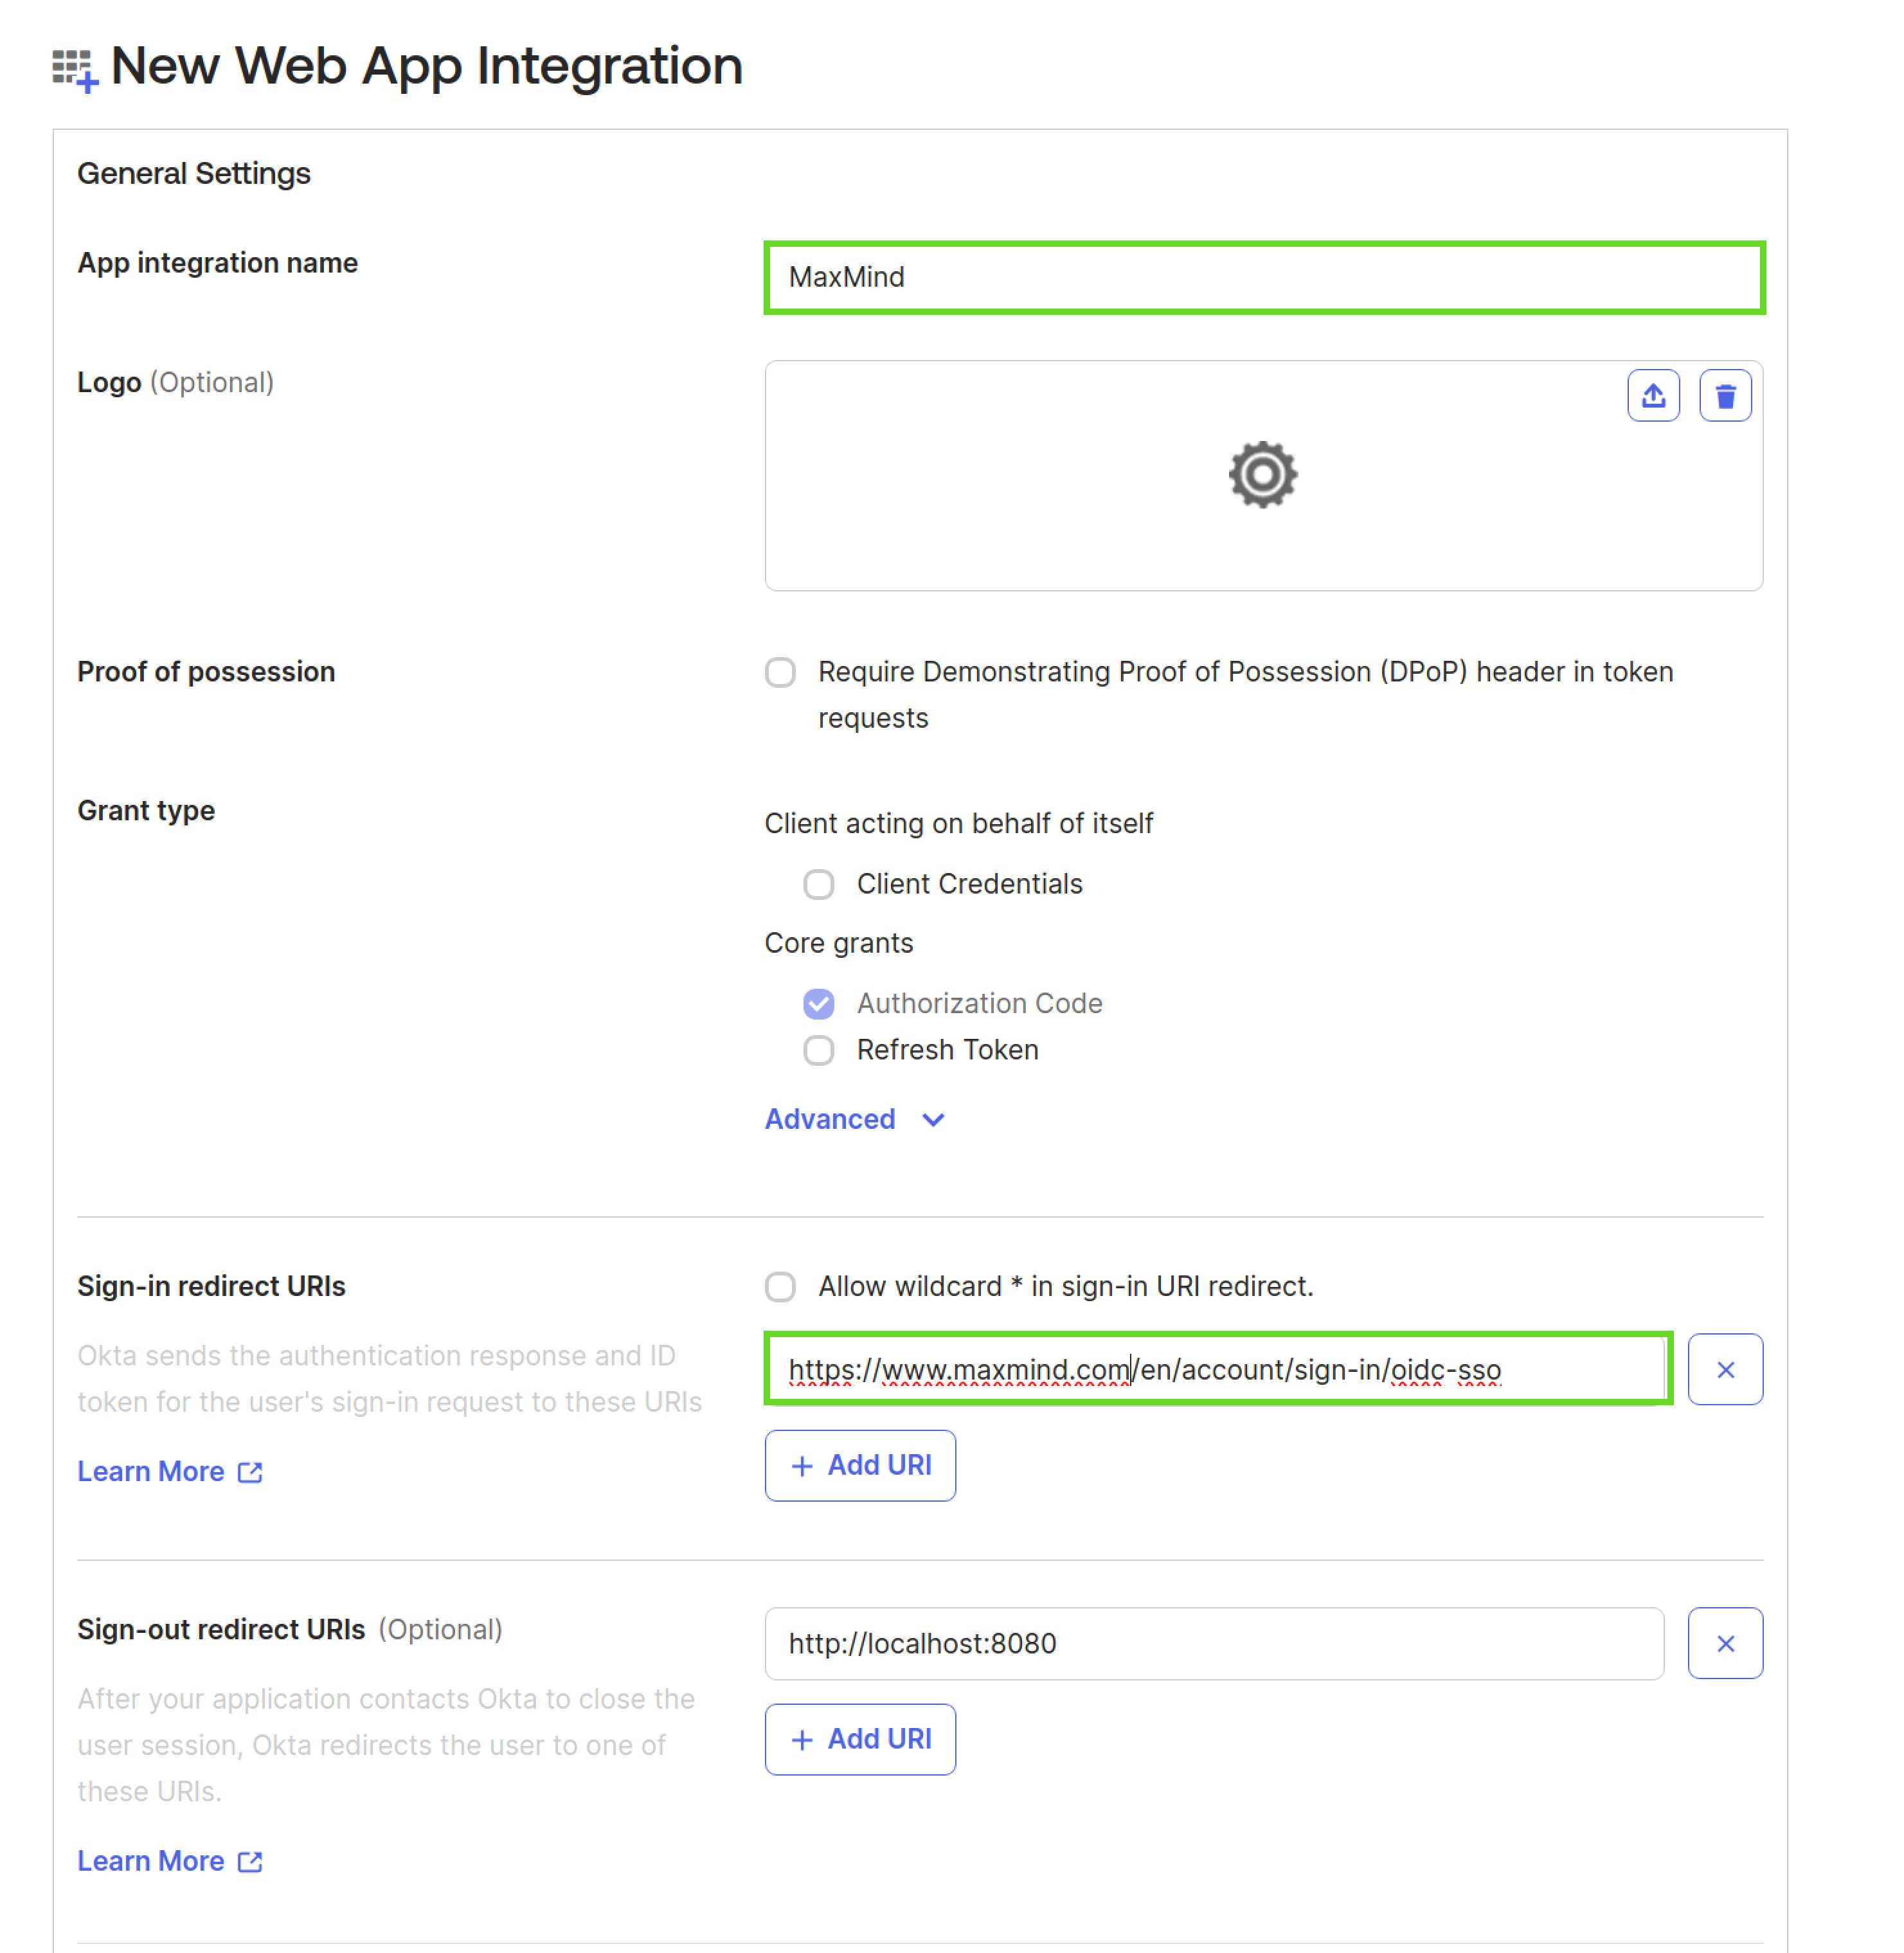The image size is (1904, 1953).
Task: Remove the sign-out localhost URI with X
Action: pyautogui.click(x=1725, y=1643)
